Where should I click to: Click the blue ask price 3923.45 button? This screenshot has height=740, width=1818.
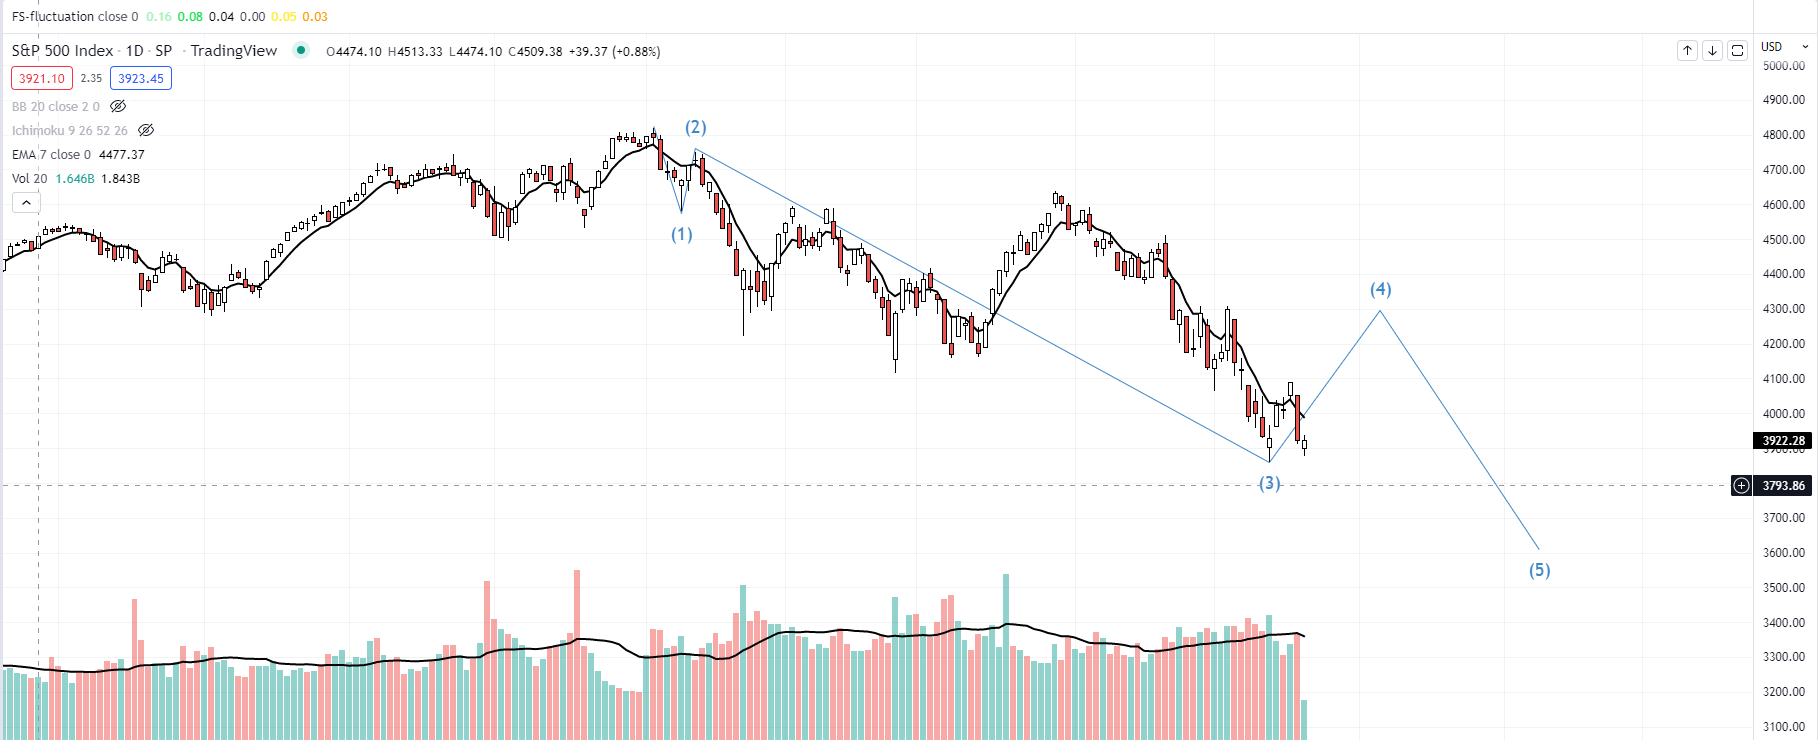(x=140, y=77)
